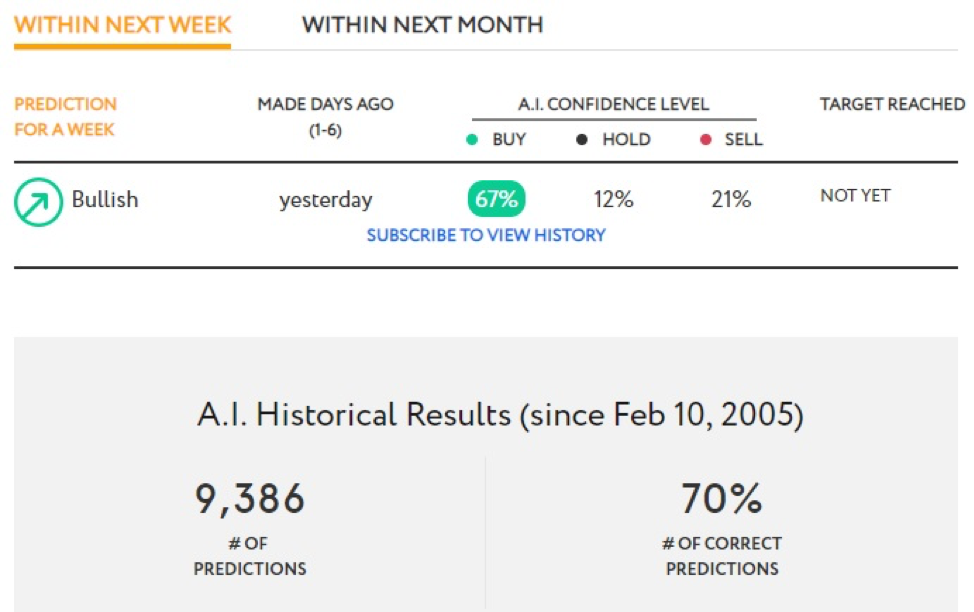The width and height of the screenshot is (974, 612).
Task: Click the A.I. Confidence Level header
Action: [x=614, y=104]
